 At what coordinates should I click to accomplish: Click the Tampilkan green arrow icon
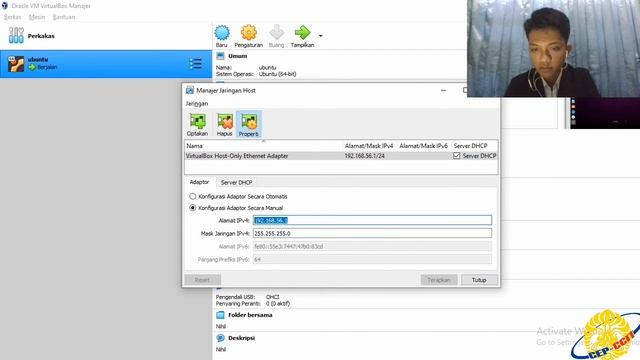(302, 33)
